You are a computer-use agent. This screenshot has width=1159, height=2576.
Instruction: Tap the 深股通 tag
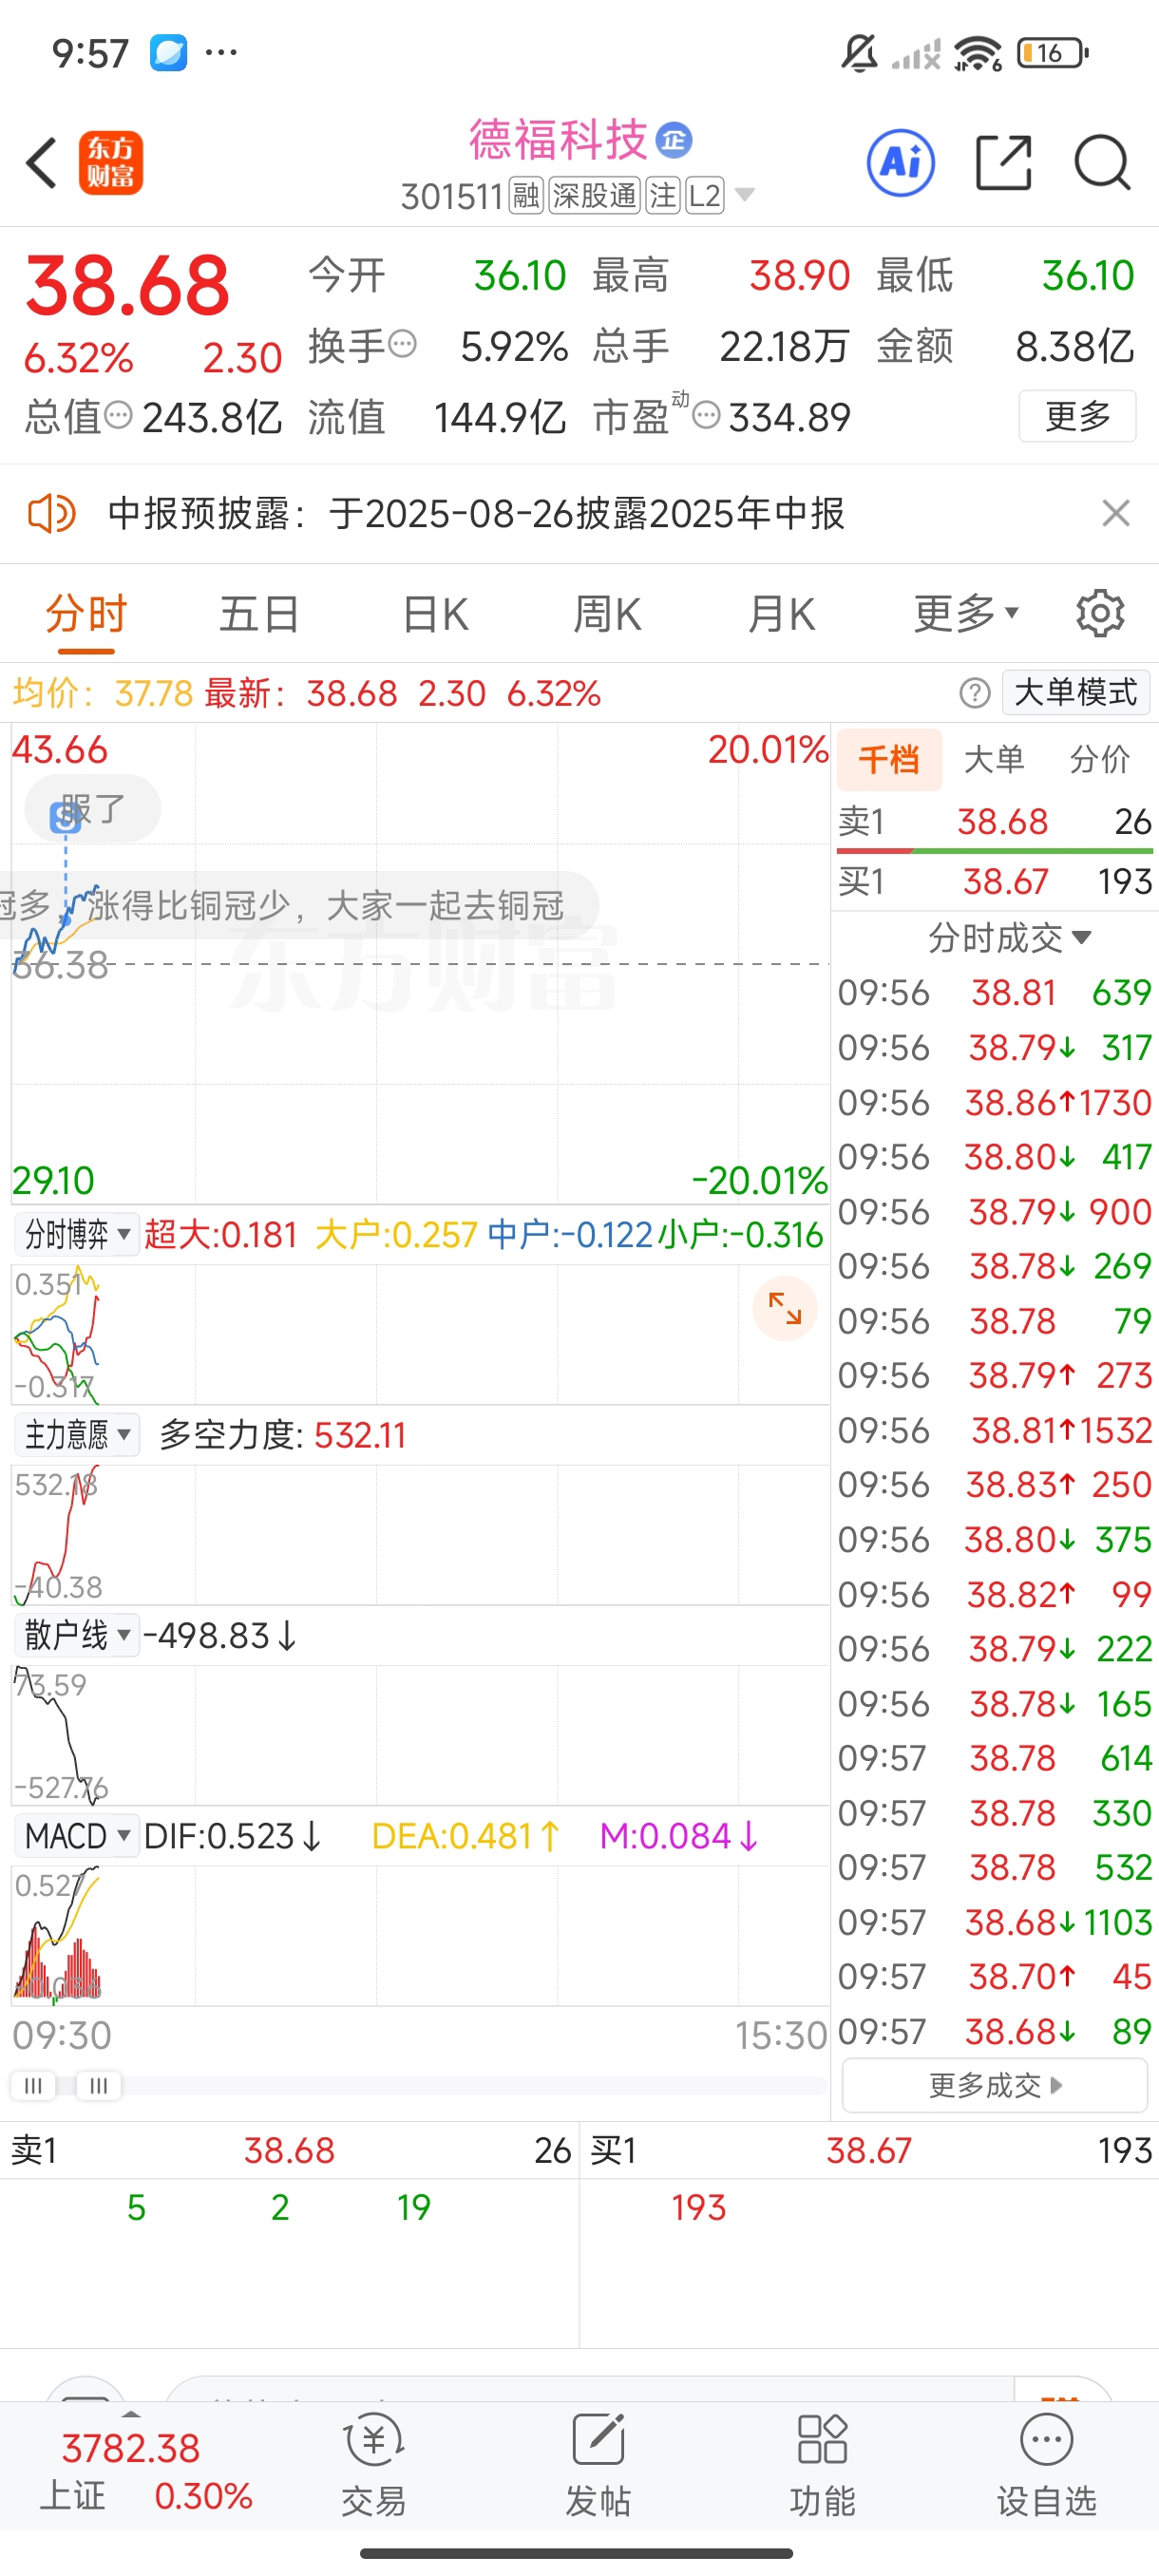pos(595,196)
